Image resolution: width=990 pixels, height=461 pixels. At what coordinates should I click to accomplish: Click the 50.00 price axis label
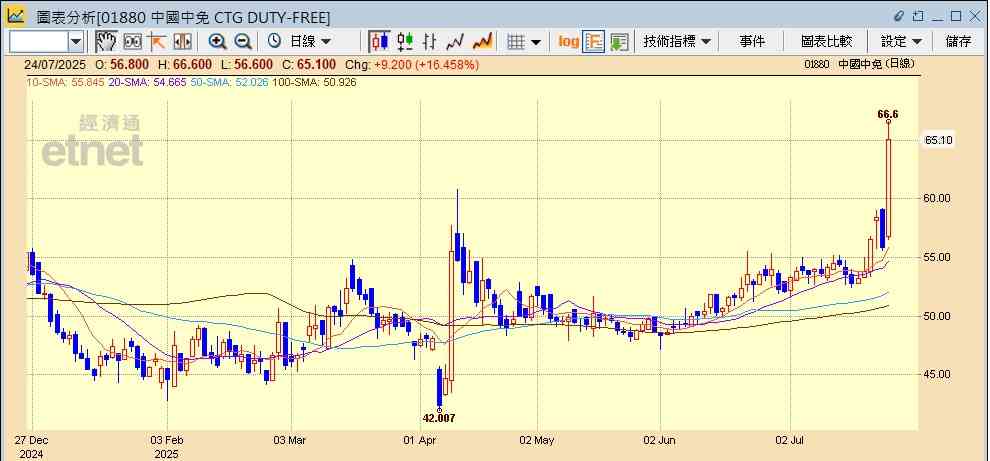coord(938,316)
